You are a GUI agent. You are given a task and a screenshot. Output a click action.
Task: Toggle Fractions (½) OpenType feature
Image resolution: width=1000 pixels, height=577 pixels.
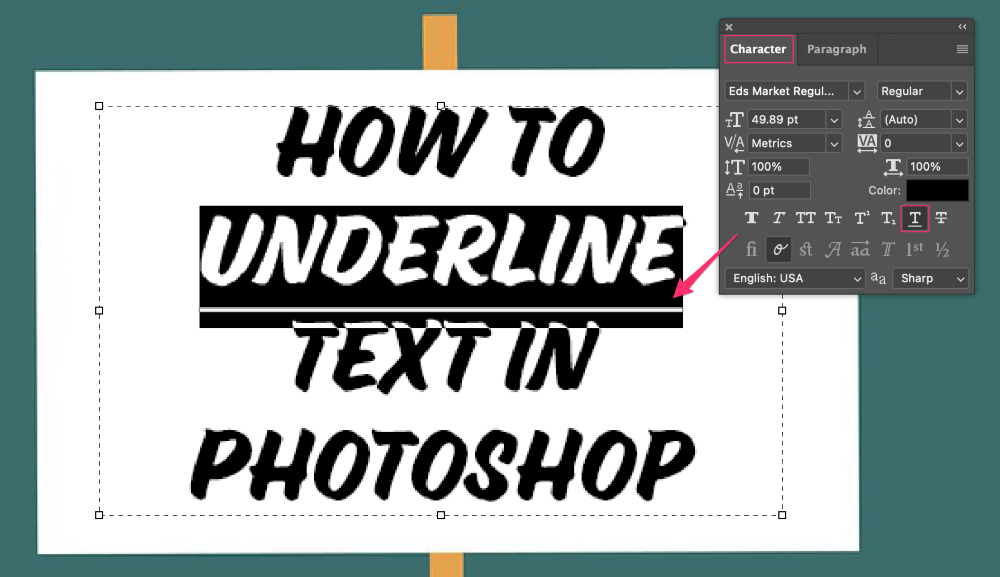click(x=943, y=249)
